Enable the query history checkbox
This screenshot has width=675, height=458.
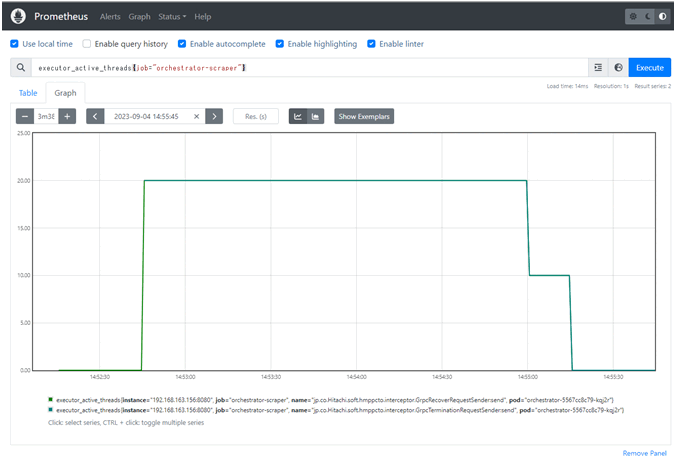(87, 44)
